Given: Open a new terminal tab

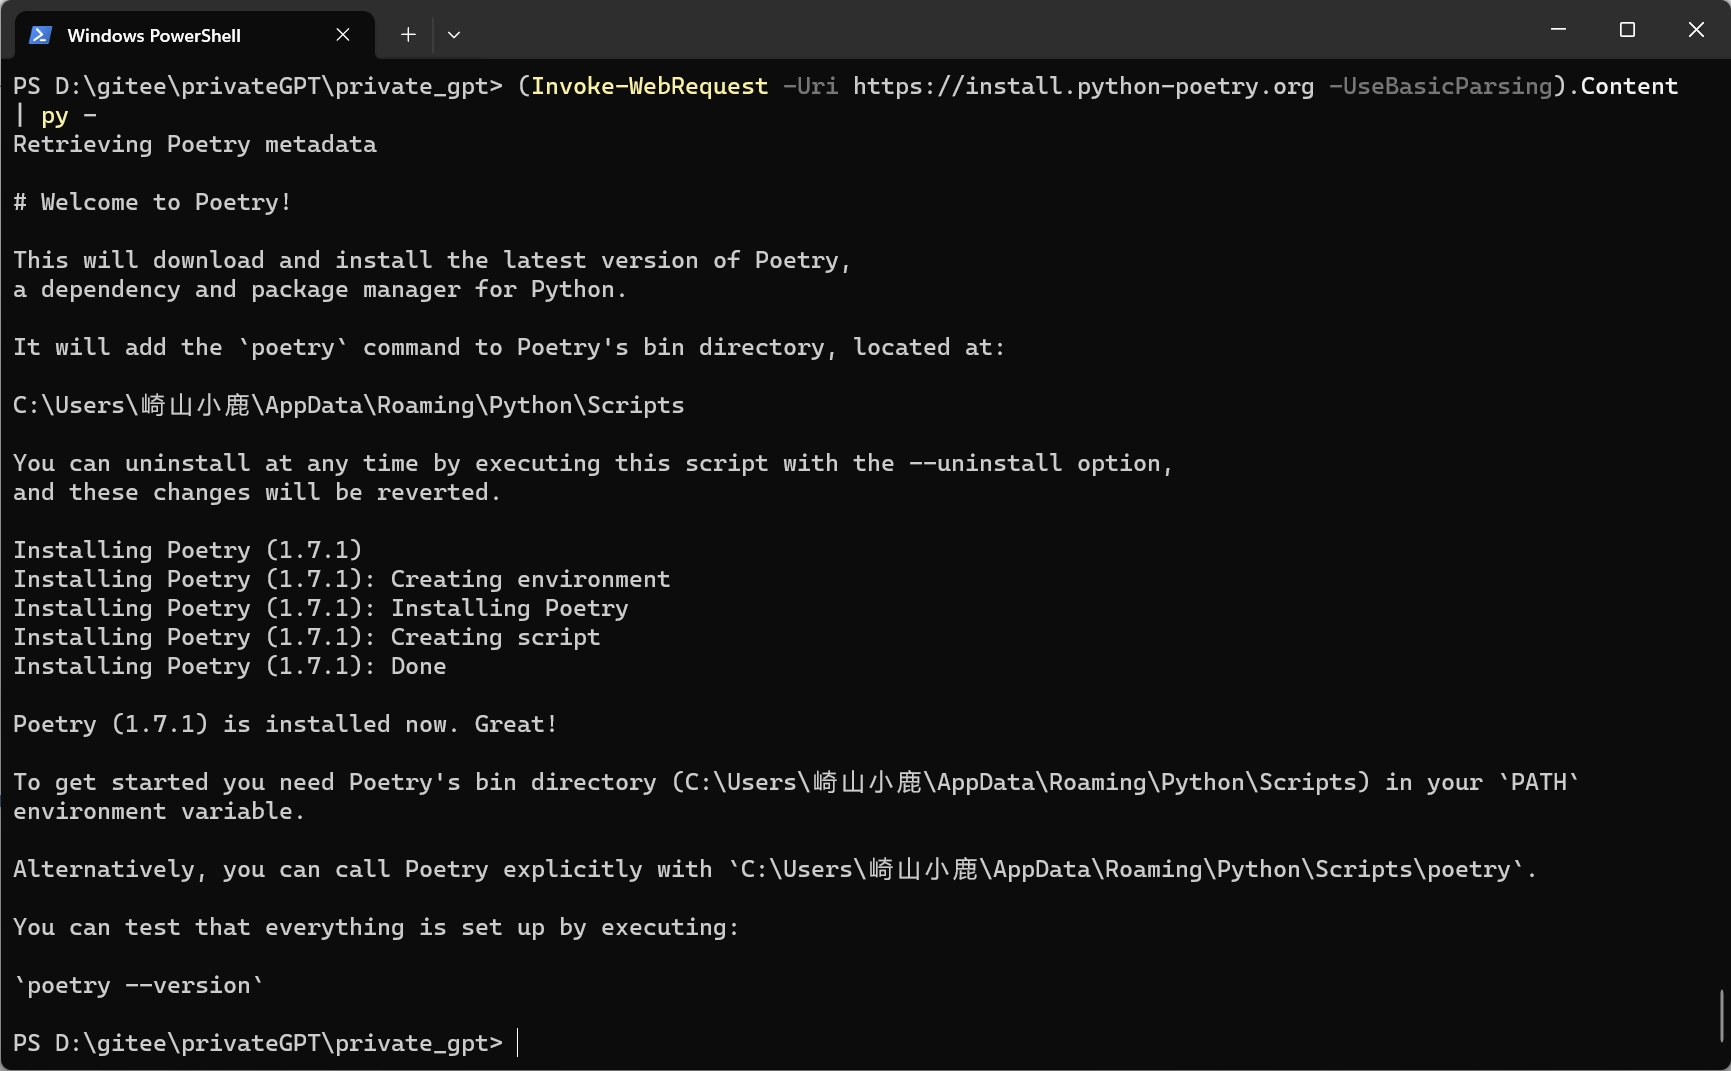Looking at the screenshot, I should (408, 35).
